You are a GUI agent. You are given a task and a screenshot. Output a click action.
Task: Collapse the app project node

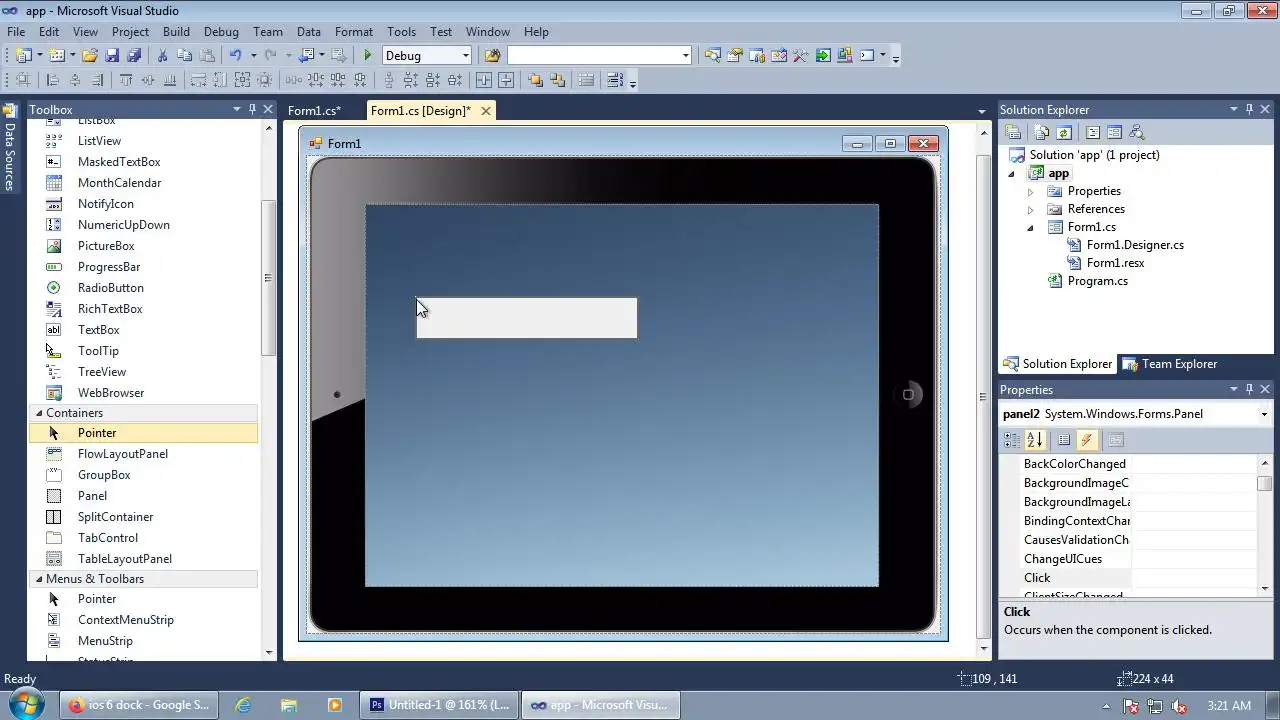pos(1012,173)
